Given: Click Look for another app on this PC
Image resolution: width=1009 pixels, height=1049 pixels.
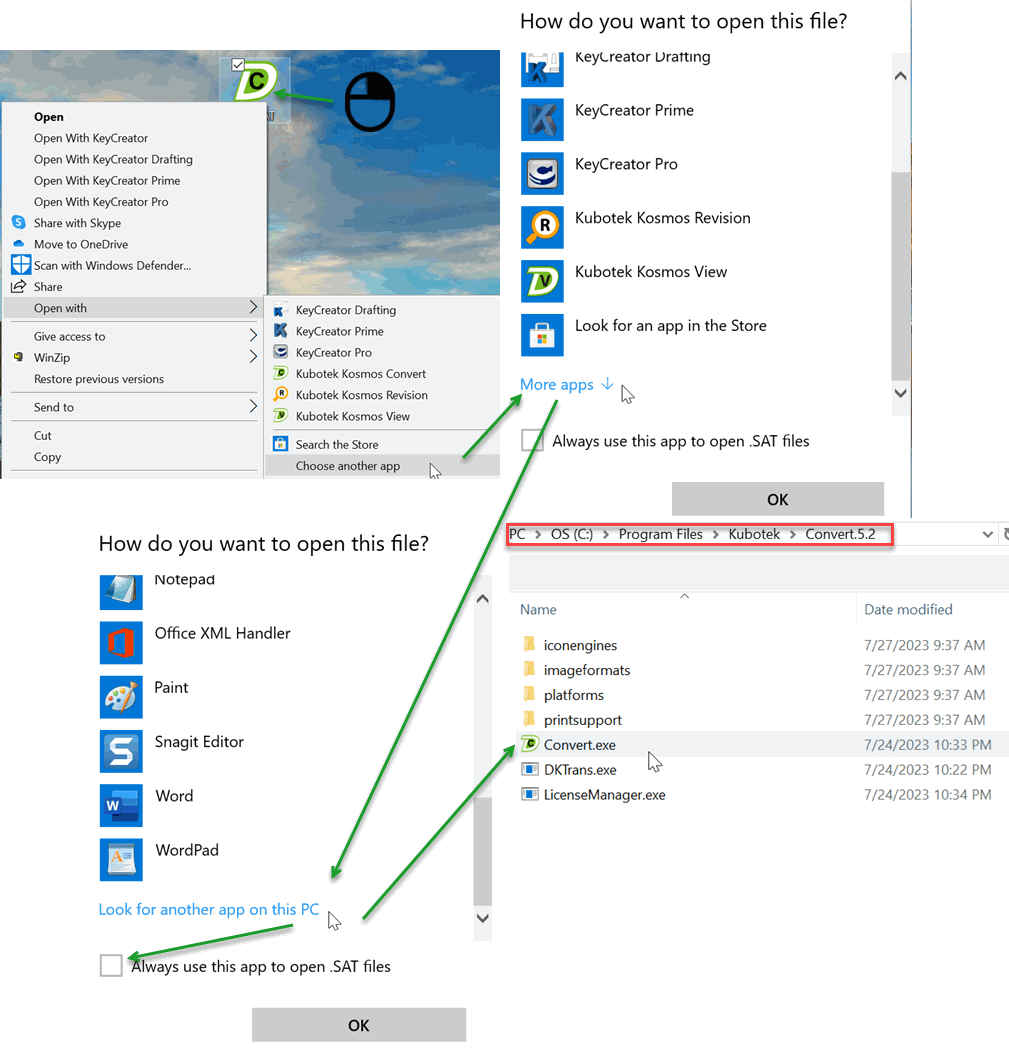Looking at the screenshot, I should pyautogui.click(x=208, y=909).
